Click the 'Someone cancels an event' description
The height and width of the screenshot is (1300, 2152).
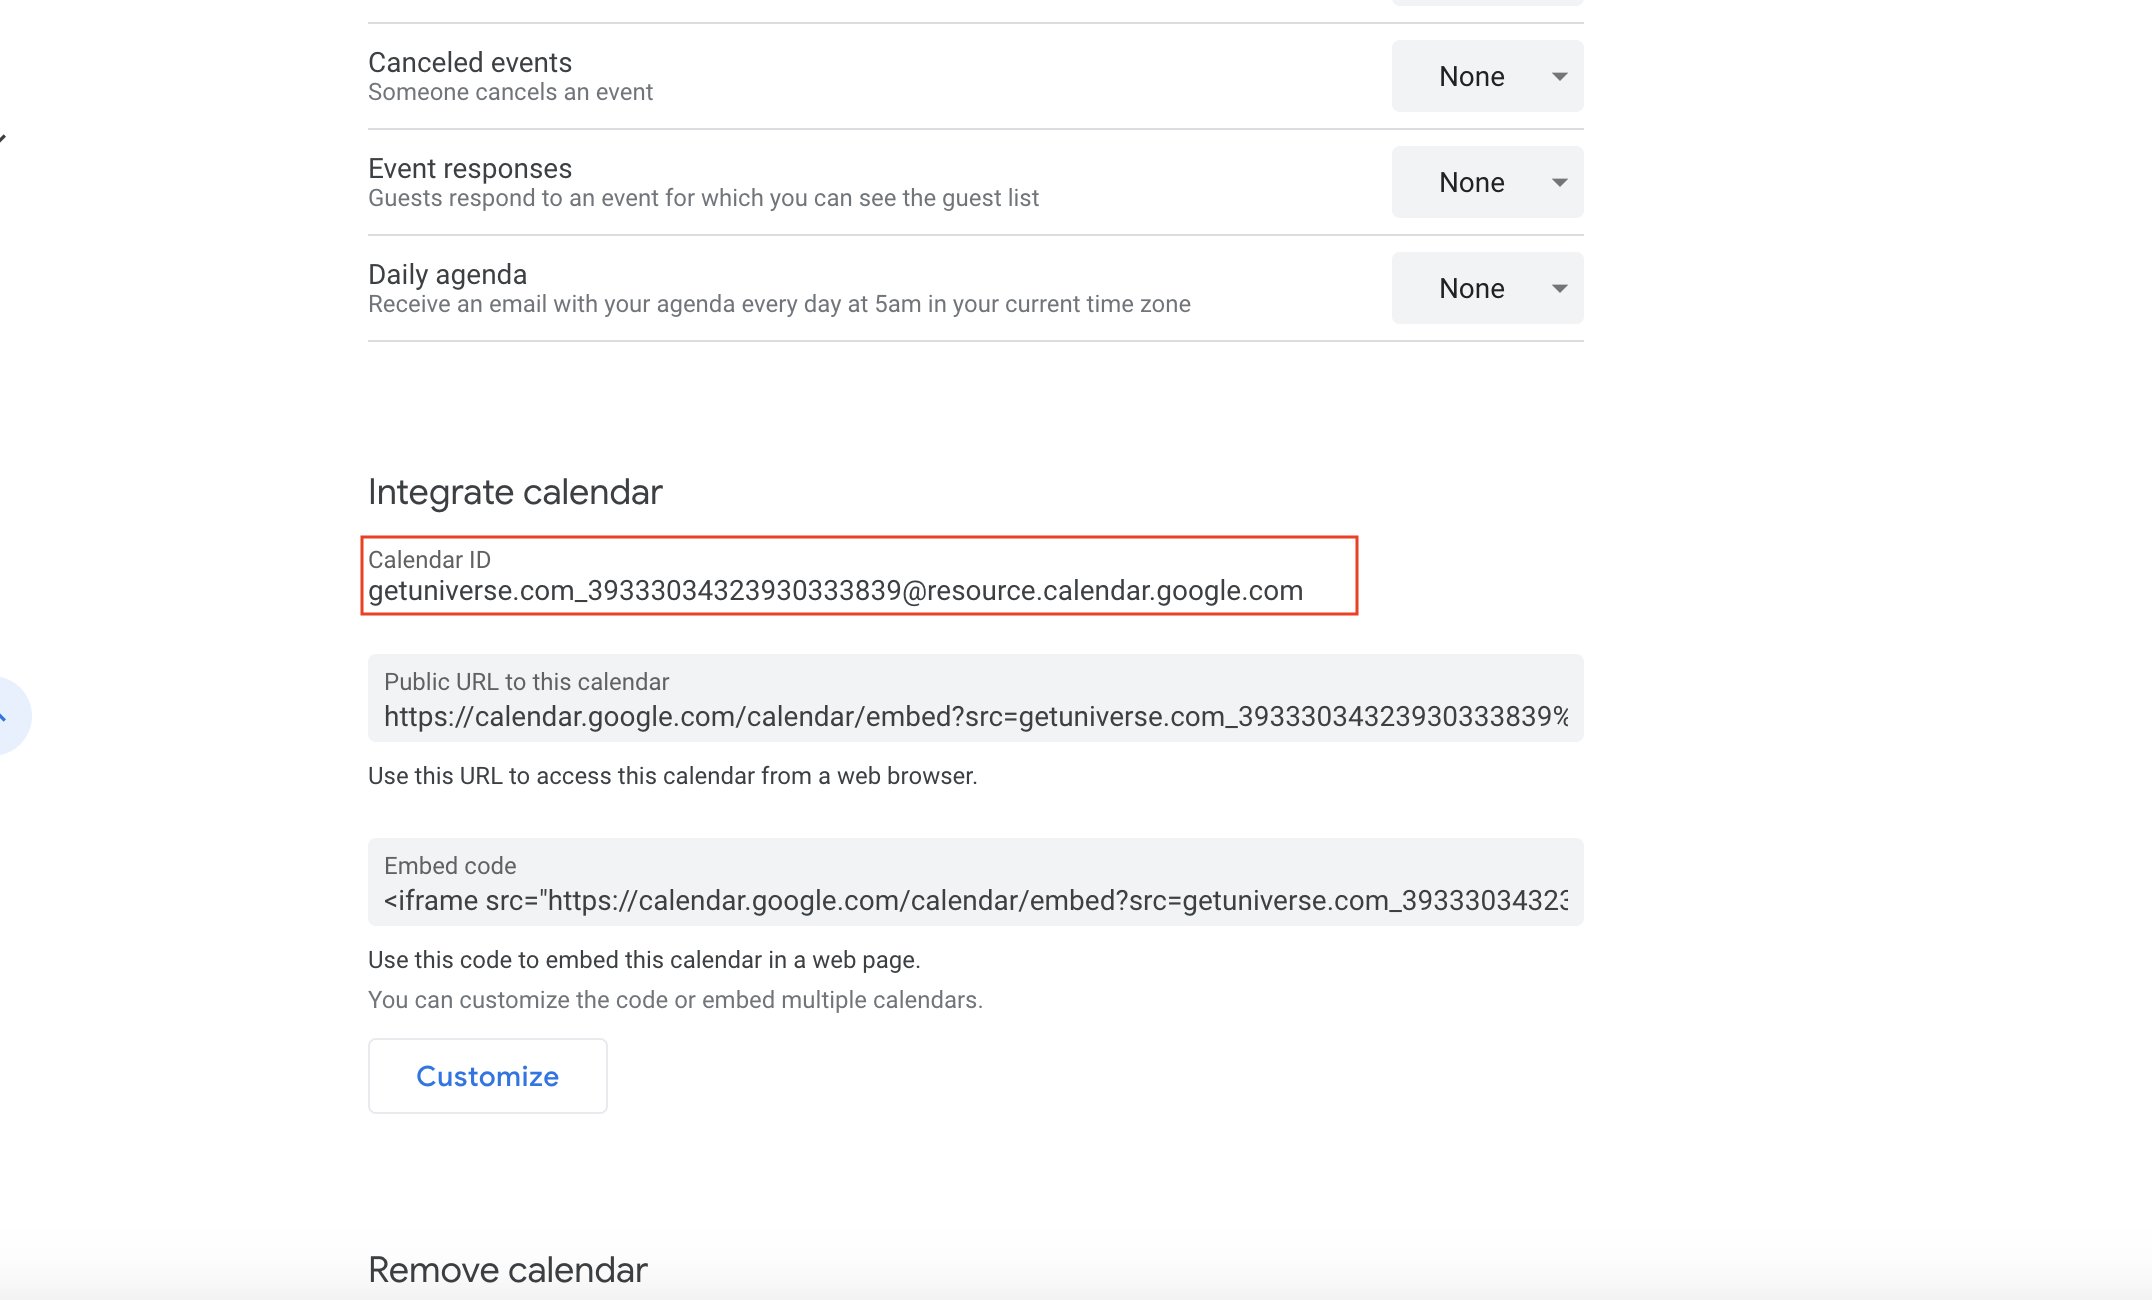click(x=510, y=92)
